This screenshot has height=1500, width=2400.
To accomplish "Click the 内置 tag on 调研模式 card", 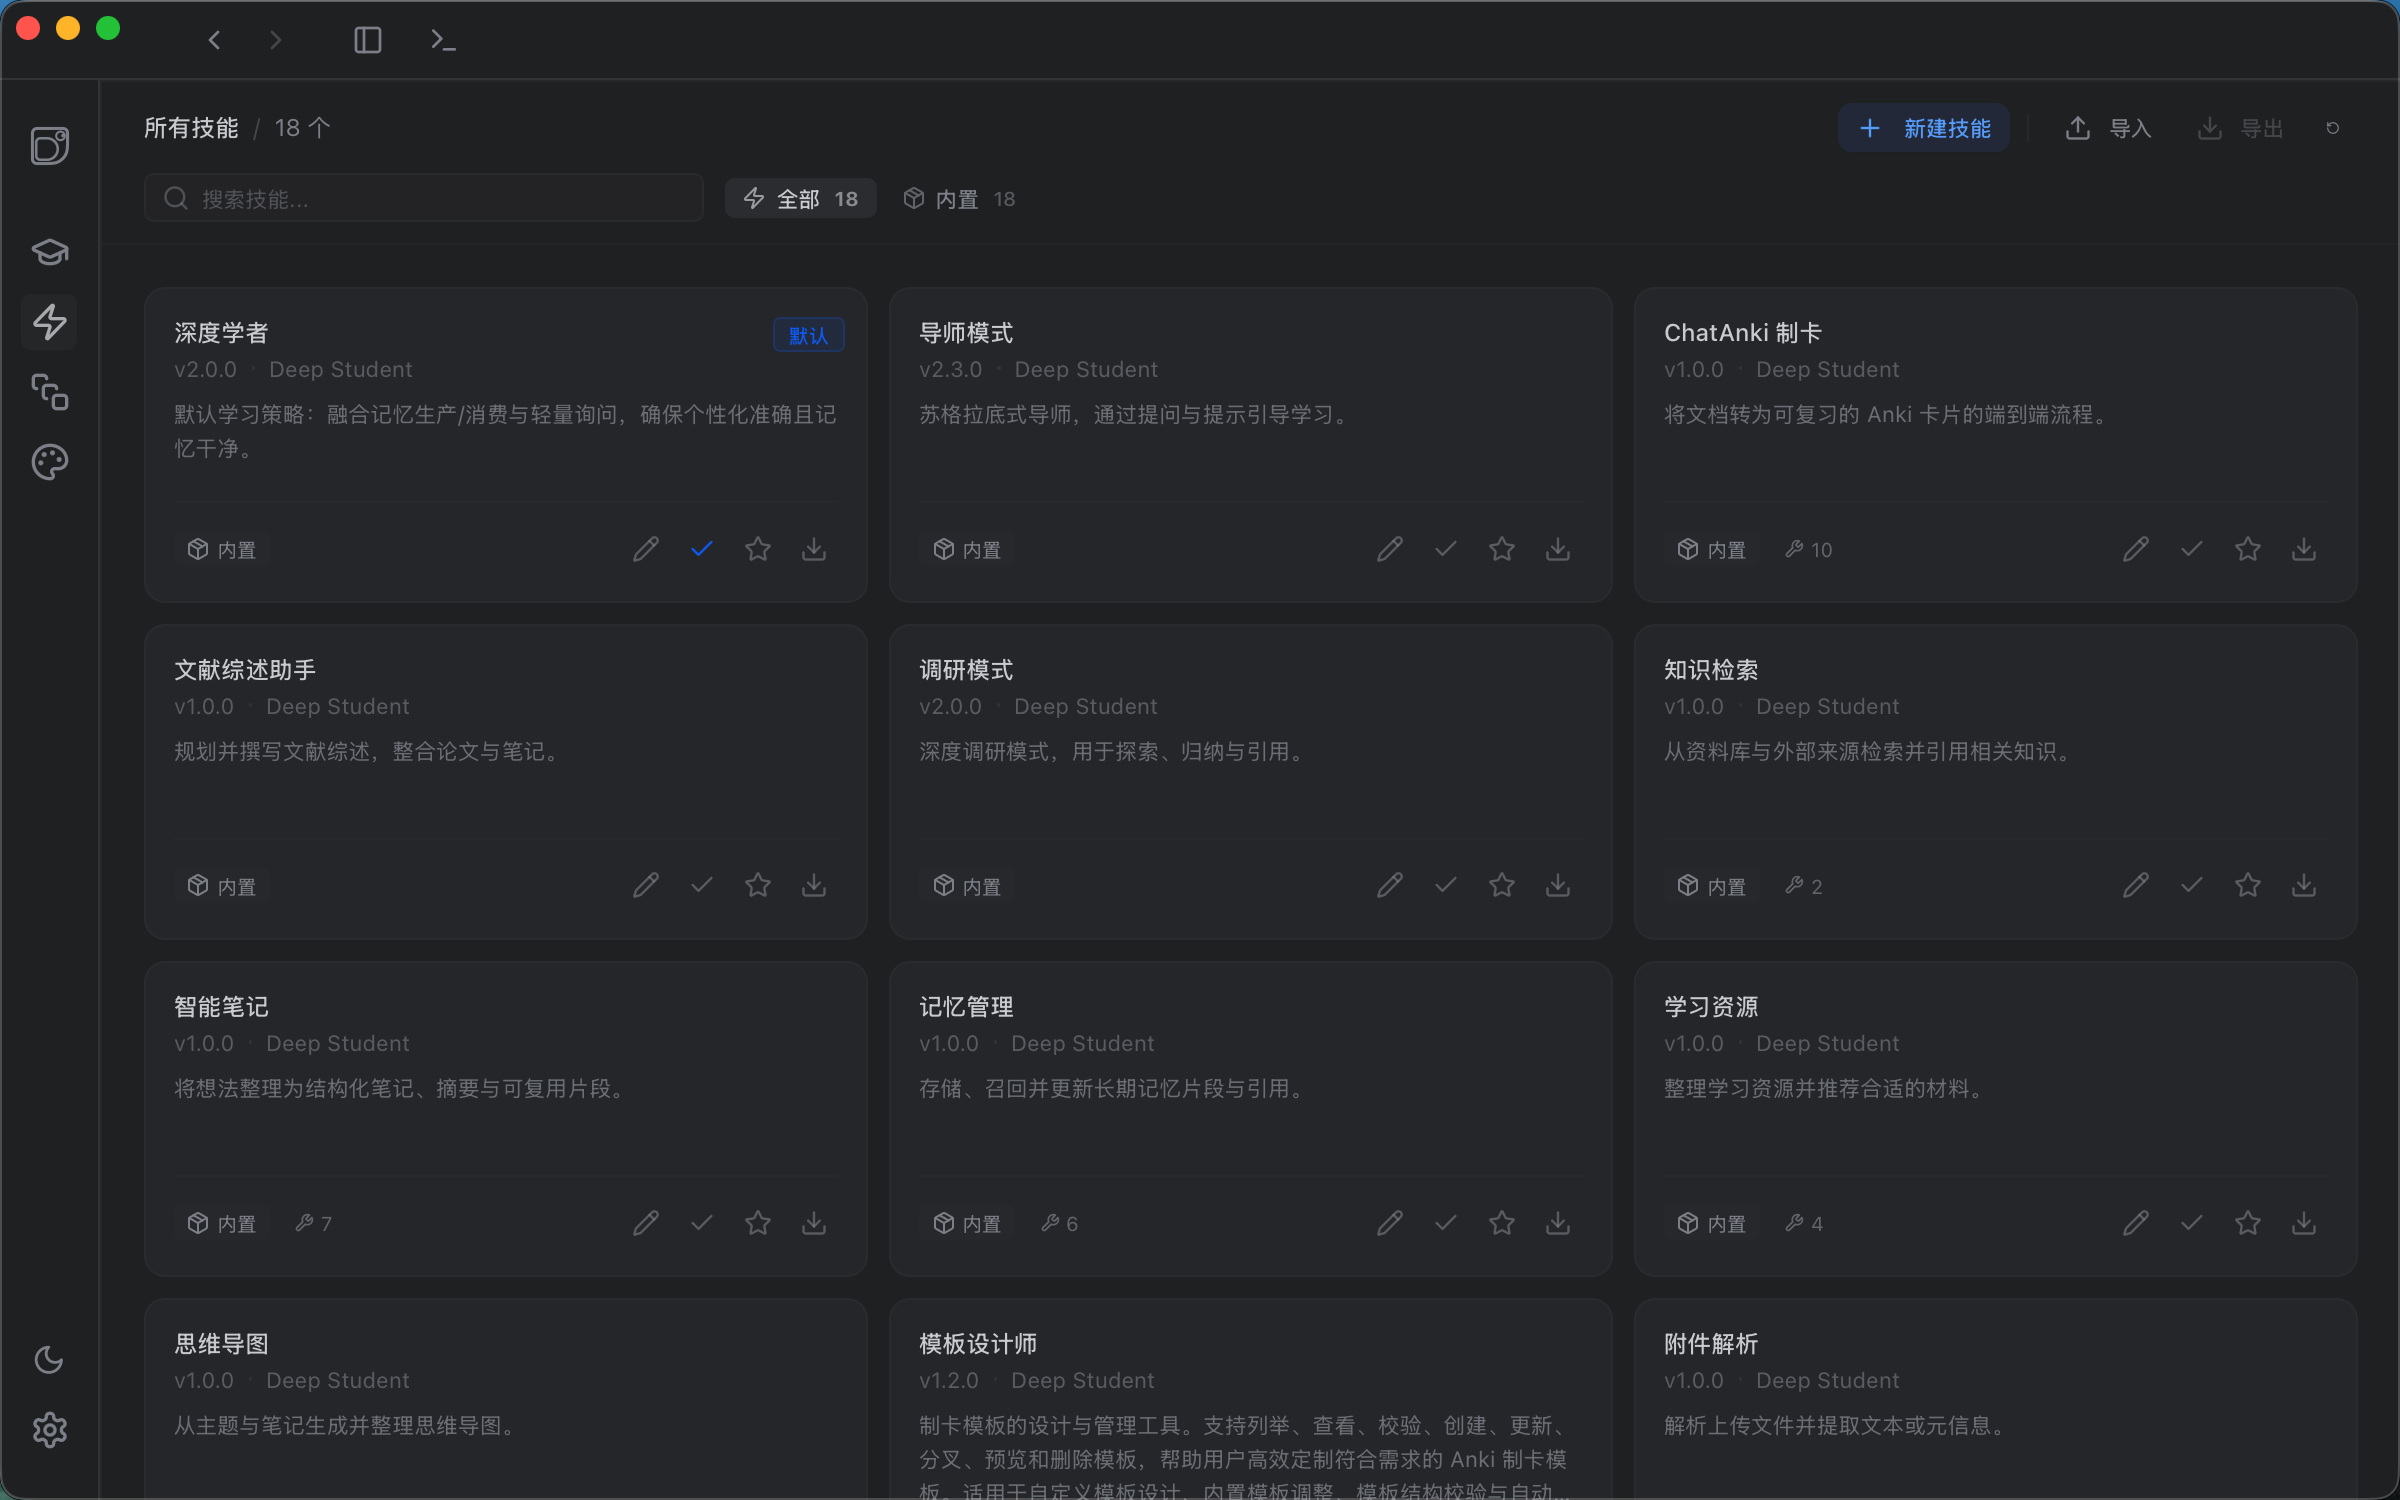I will coord(967,886).
